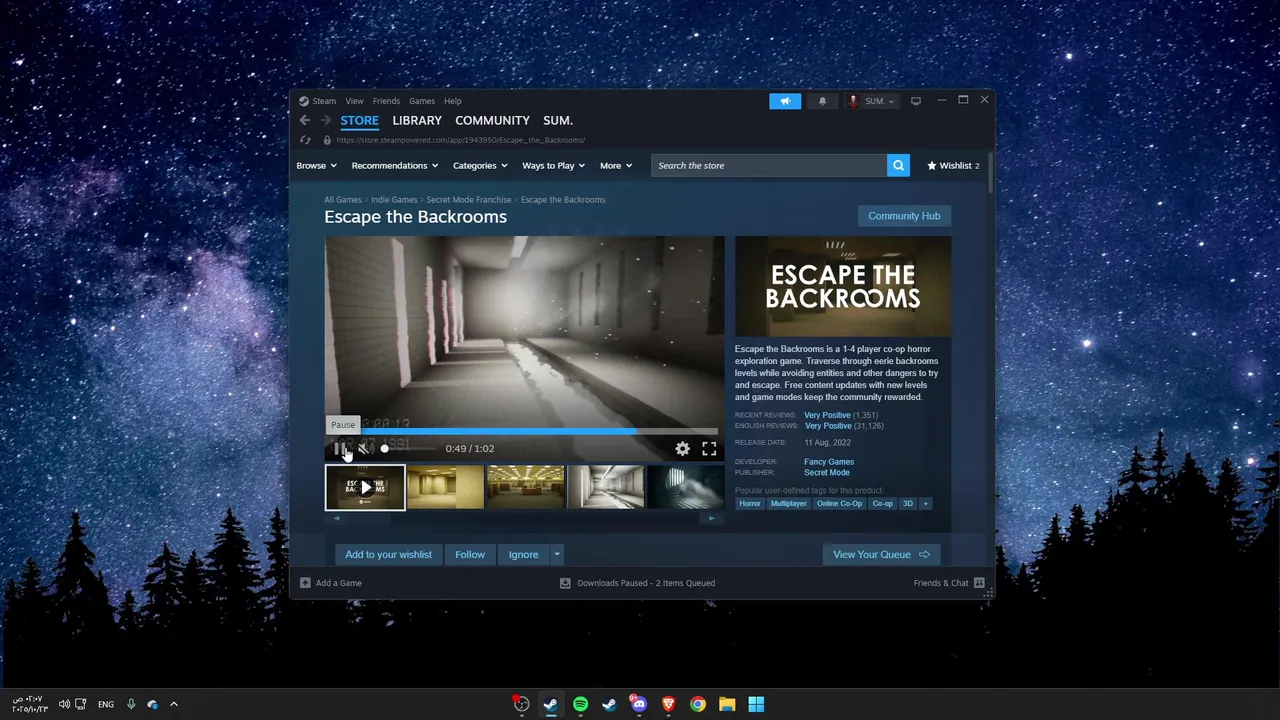Open Discord from the taskbar

pos(639,704)
